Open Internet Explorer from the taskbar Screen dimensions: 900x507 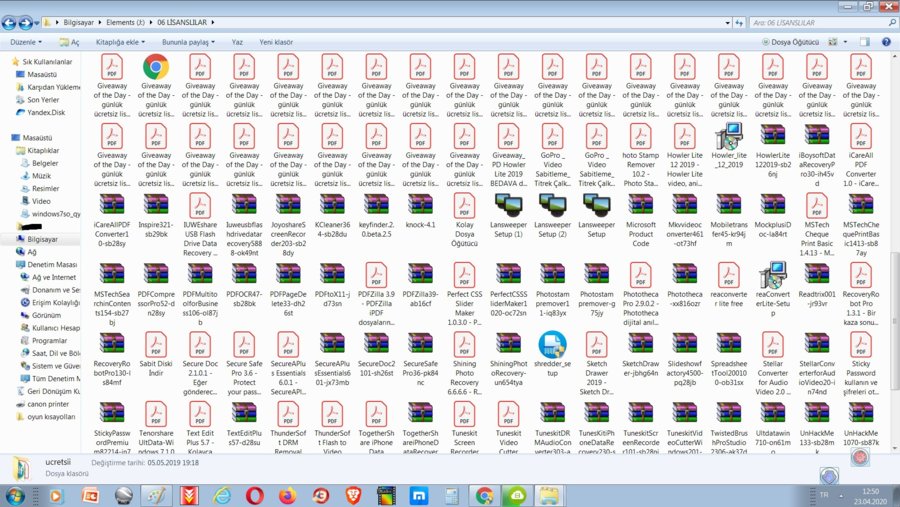click(x=222, y=495)
